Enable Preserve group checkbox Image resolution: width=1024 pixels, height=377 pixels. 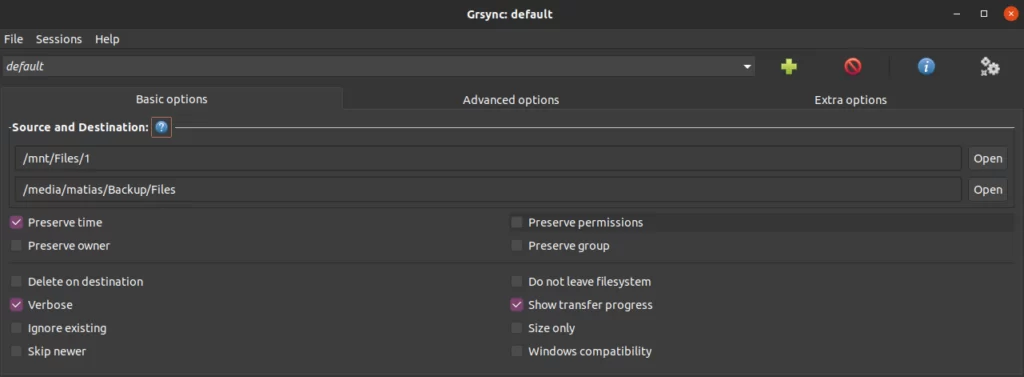[517, 246]
